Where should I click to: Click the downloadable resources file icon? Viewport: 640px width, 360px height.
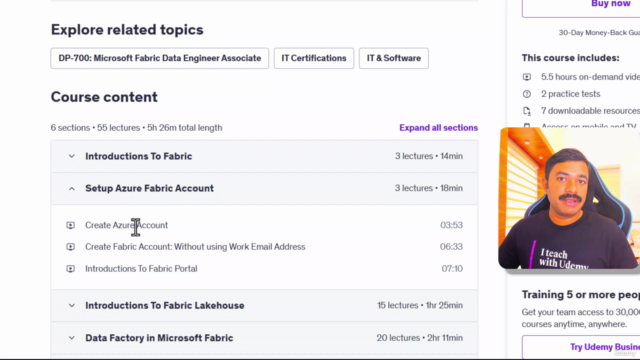tap(527, 111)
